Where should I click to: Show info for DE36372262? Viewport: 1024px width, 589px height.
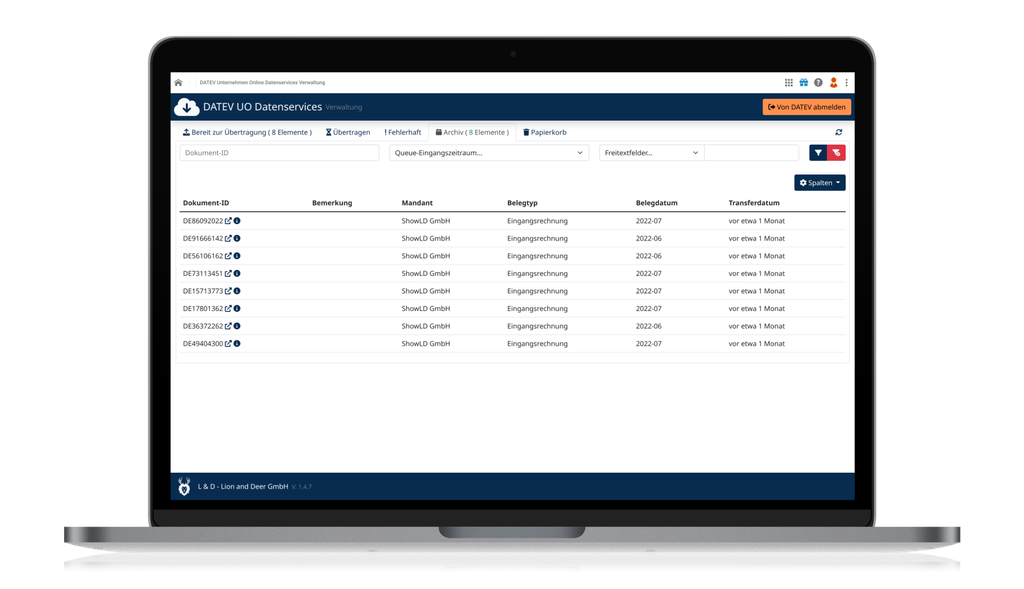point(237,326)
